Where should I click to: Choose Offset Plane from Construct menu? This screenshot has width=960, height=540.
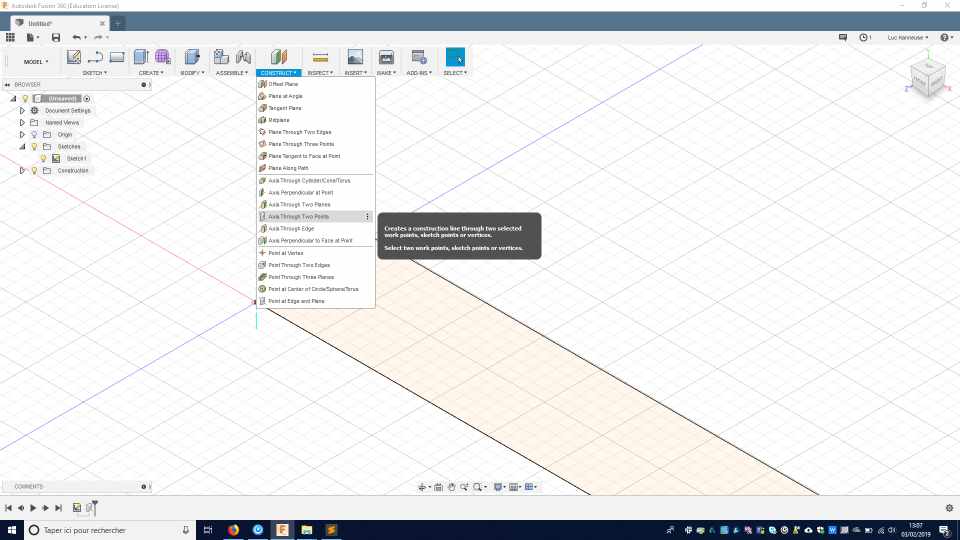tap(315, 84)
